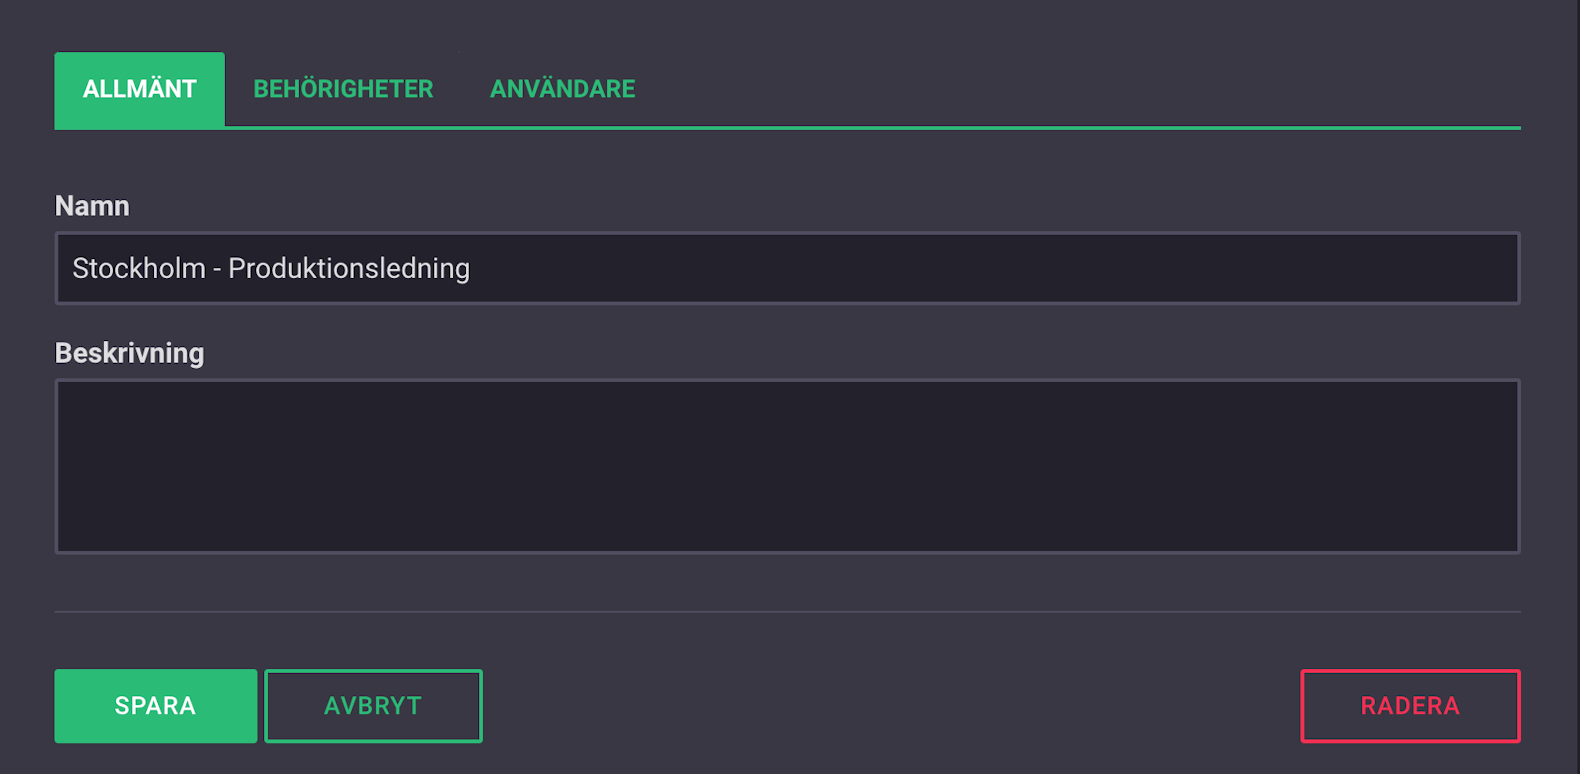Click Produktionsledning text inside the name field
The height and width of the screenshot is (774, 1580).
pos(349,268)
